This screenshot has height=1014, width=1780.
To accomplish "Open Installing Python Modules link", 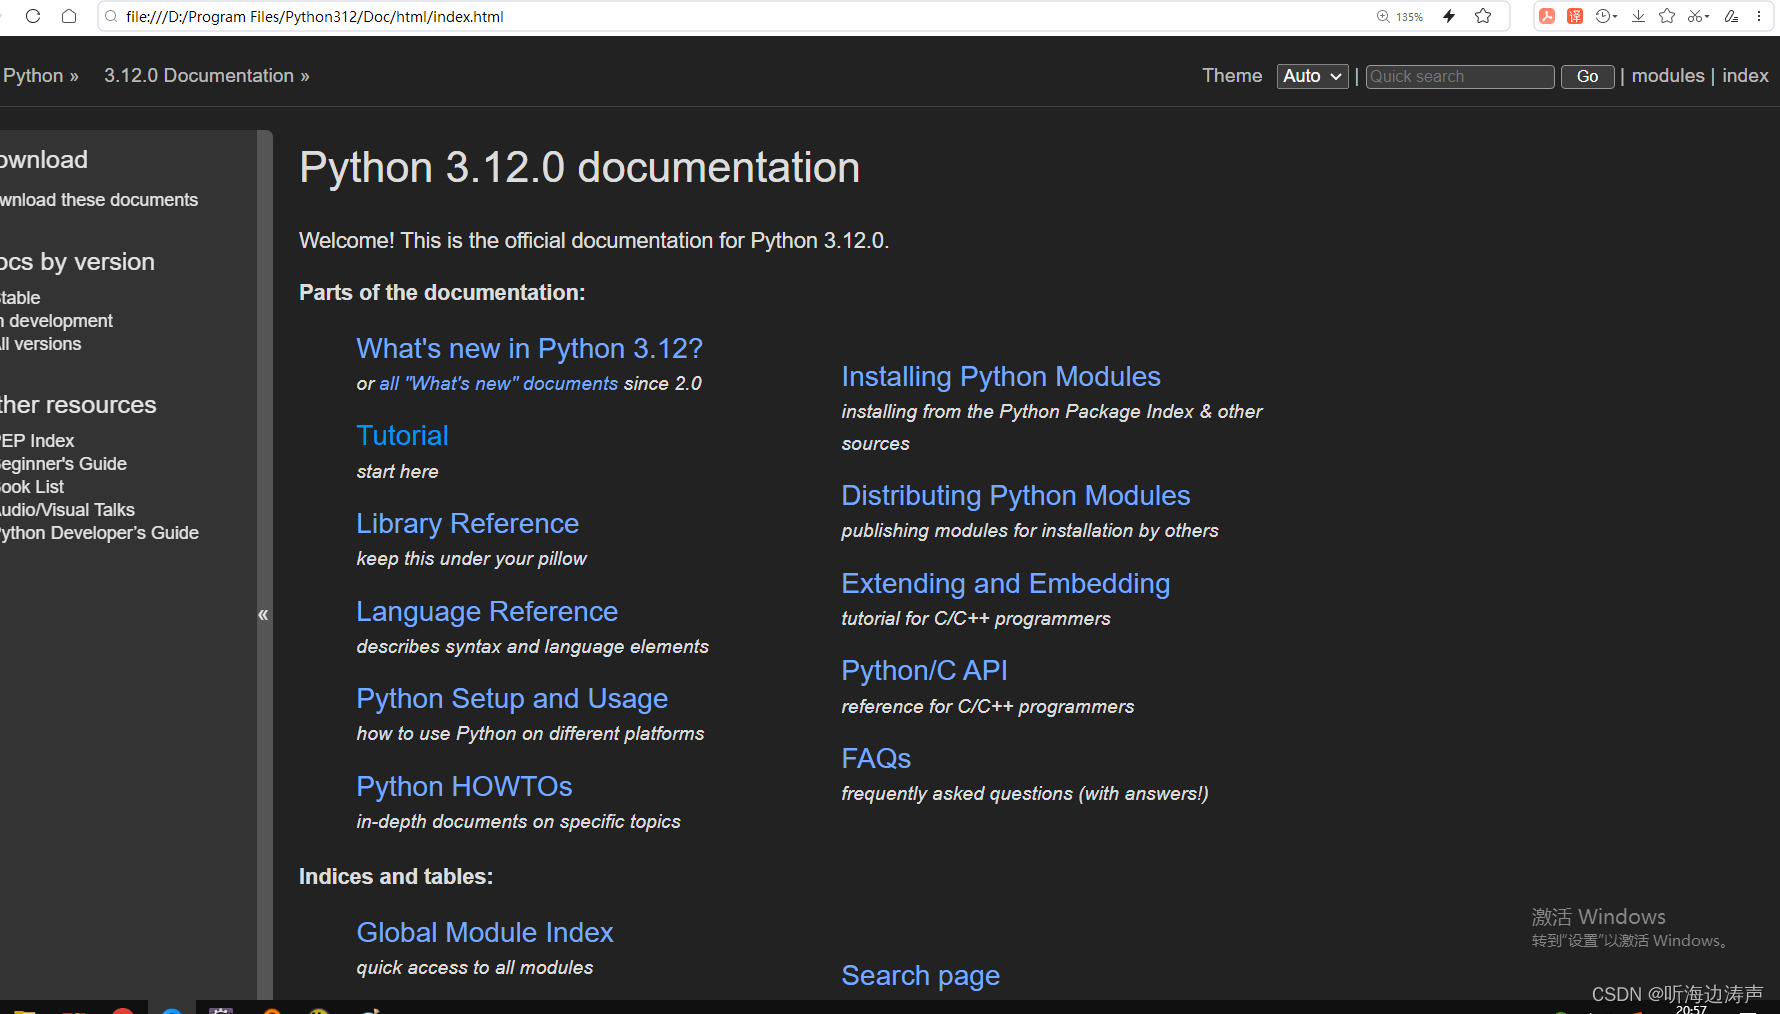I will point(1001,377).
